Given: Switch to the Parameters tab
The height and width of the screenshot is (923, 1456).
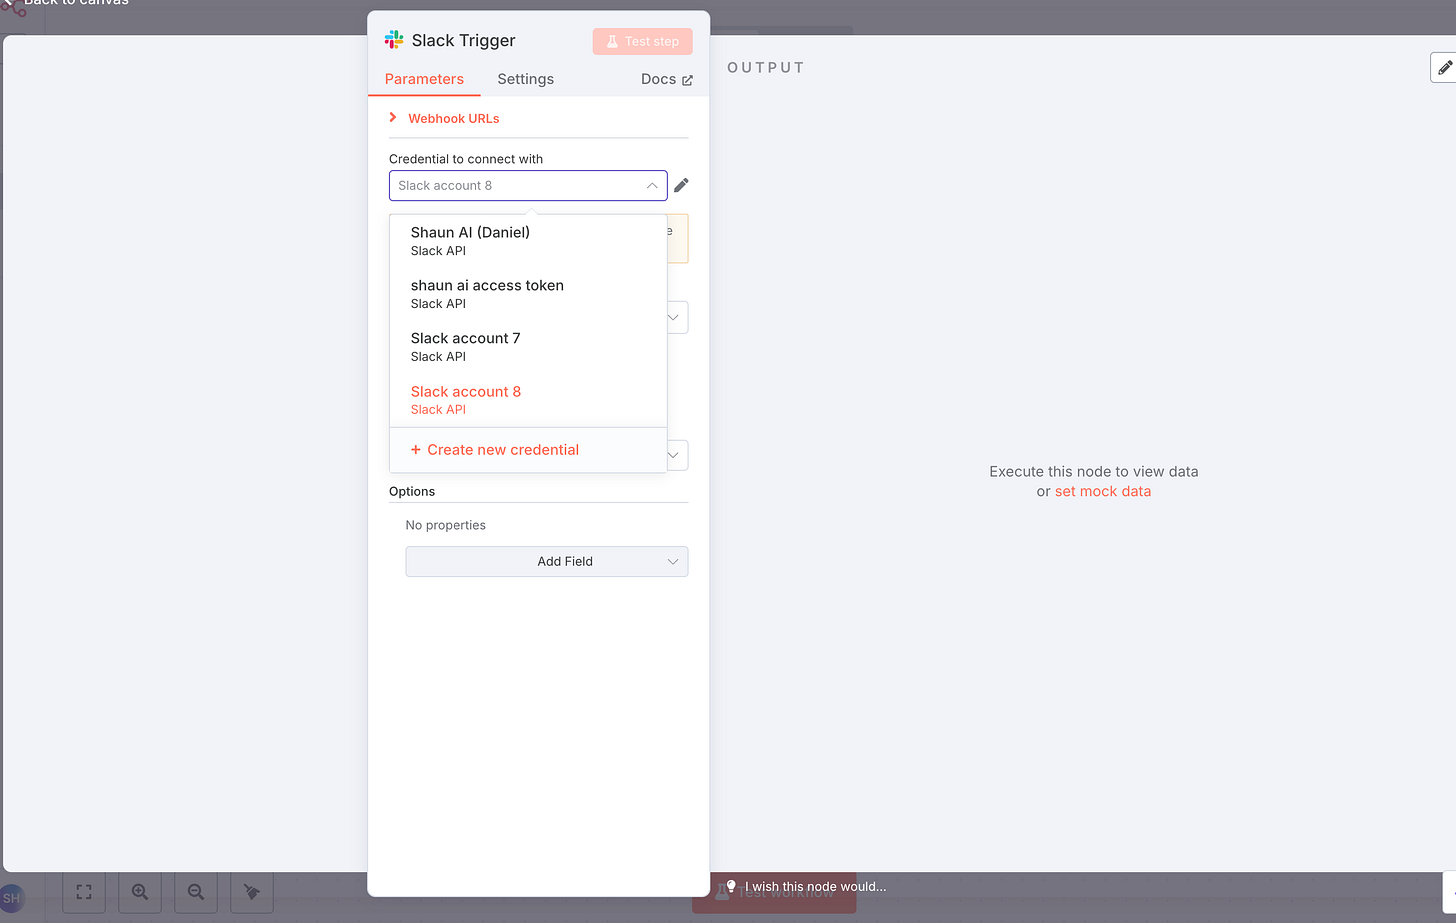Looking at the screenshot, I should 424,79.
